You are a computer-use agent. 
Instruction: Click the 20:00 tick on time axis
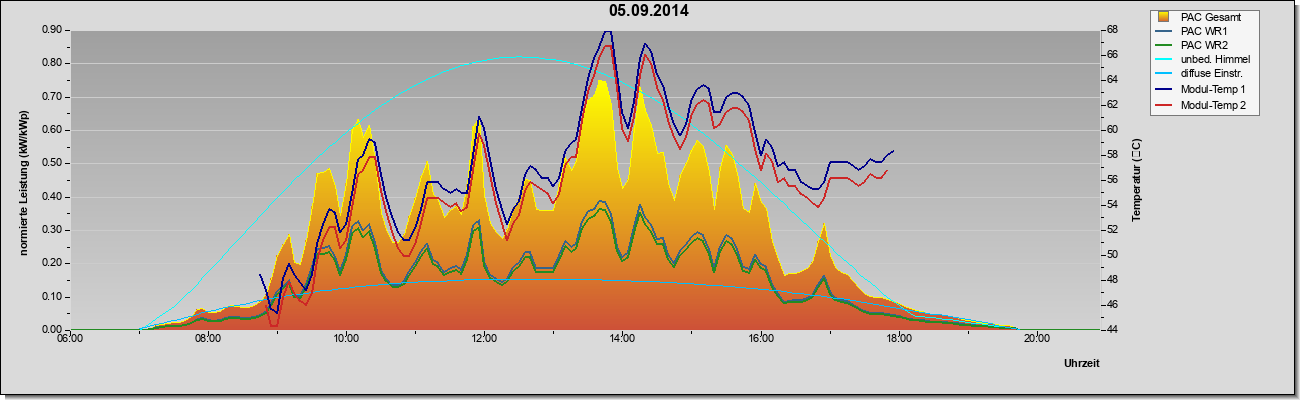coord(1036,339)
